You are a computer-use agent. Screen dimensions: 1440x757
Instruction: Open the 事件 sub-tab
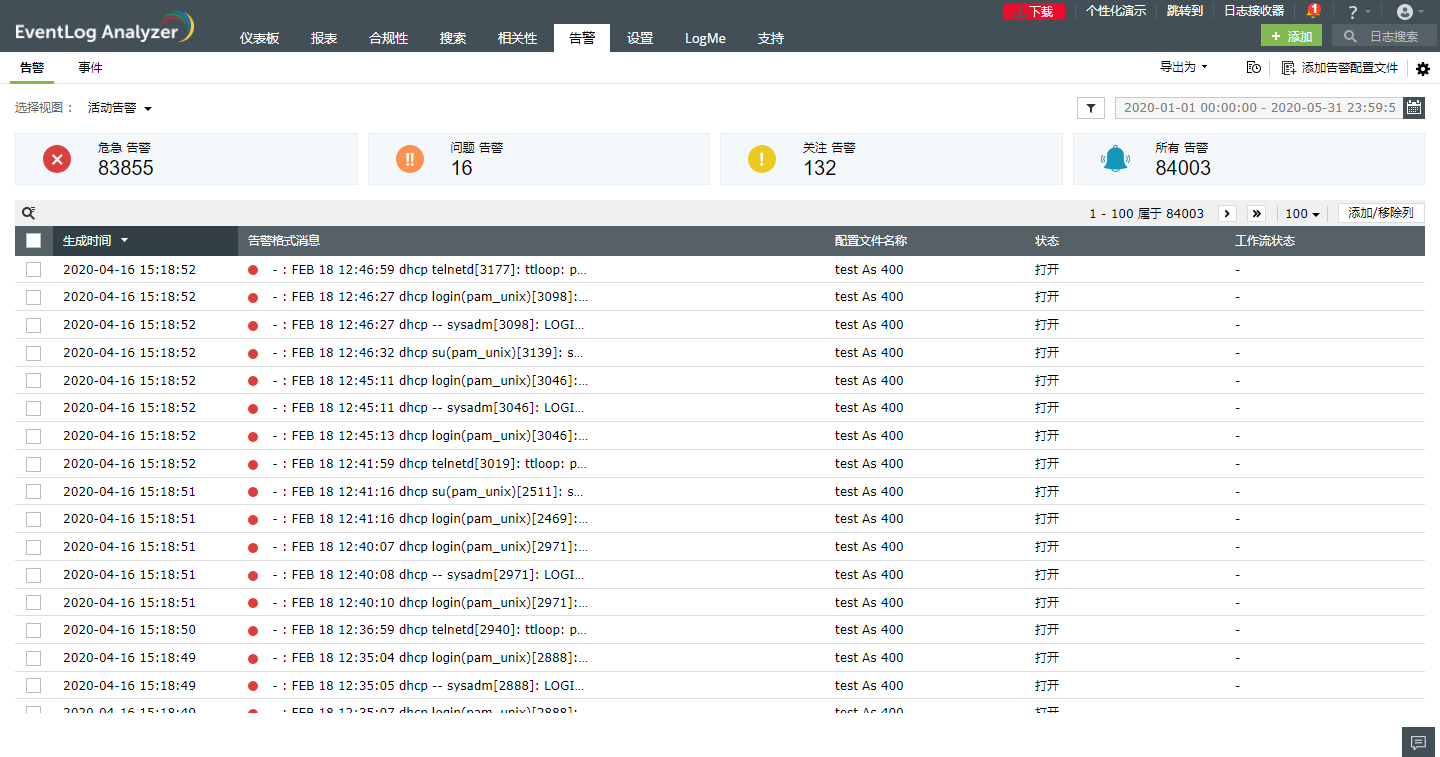(91, 68)
